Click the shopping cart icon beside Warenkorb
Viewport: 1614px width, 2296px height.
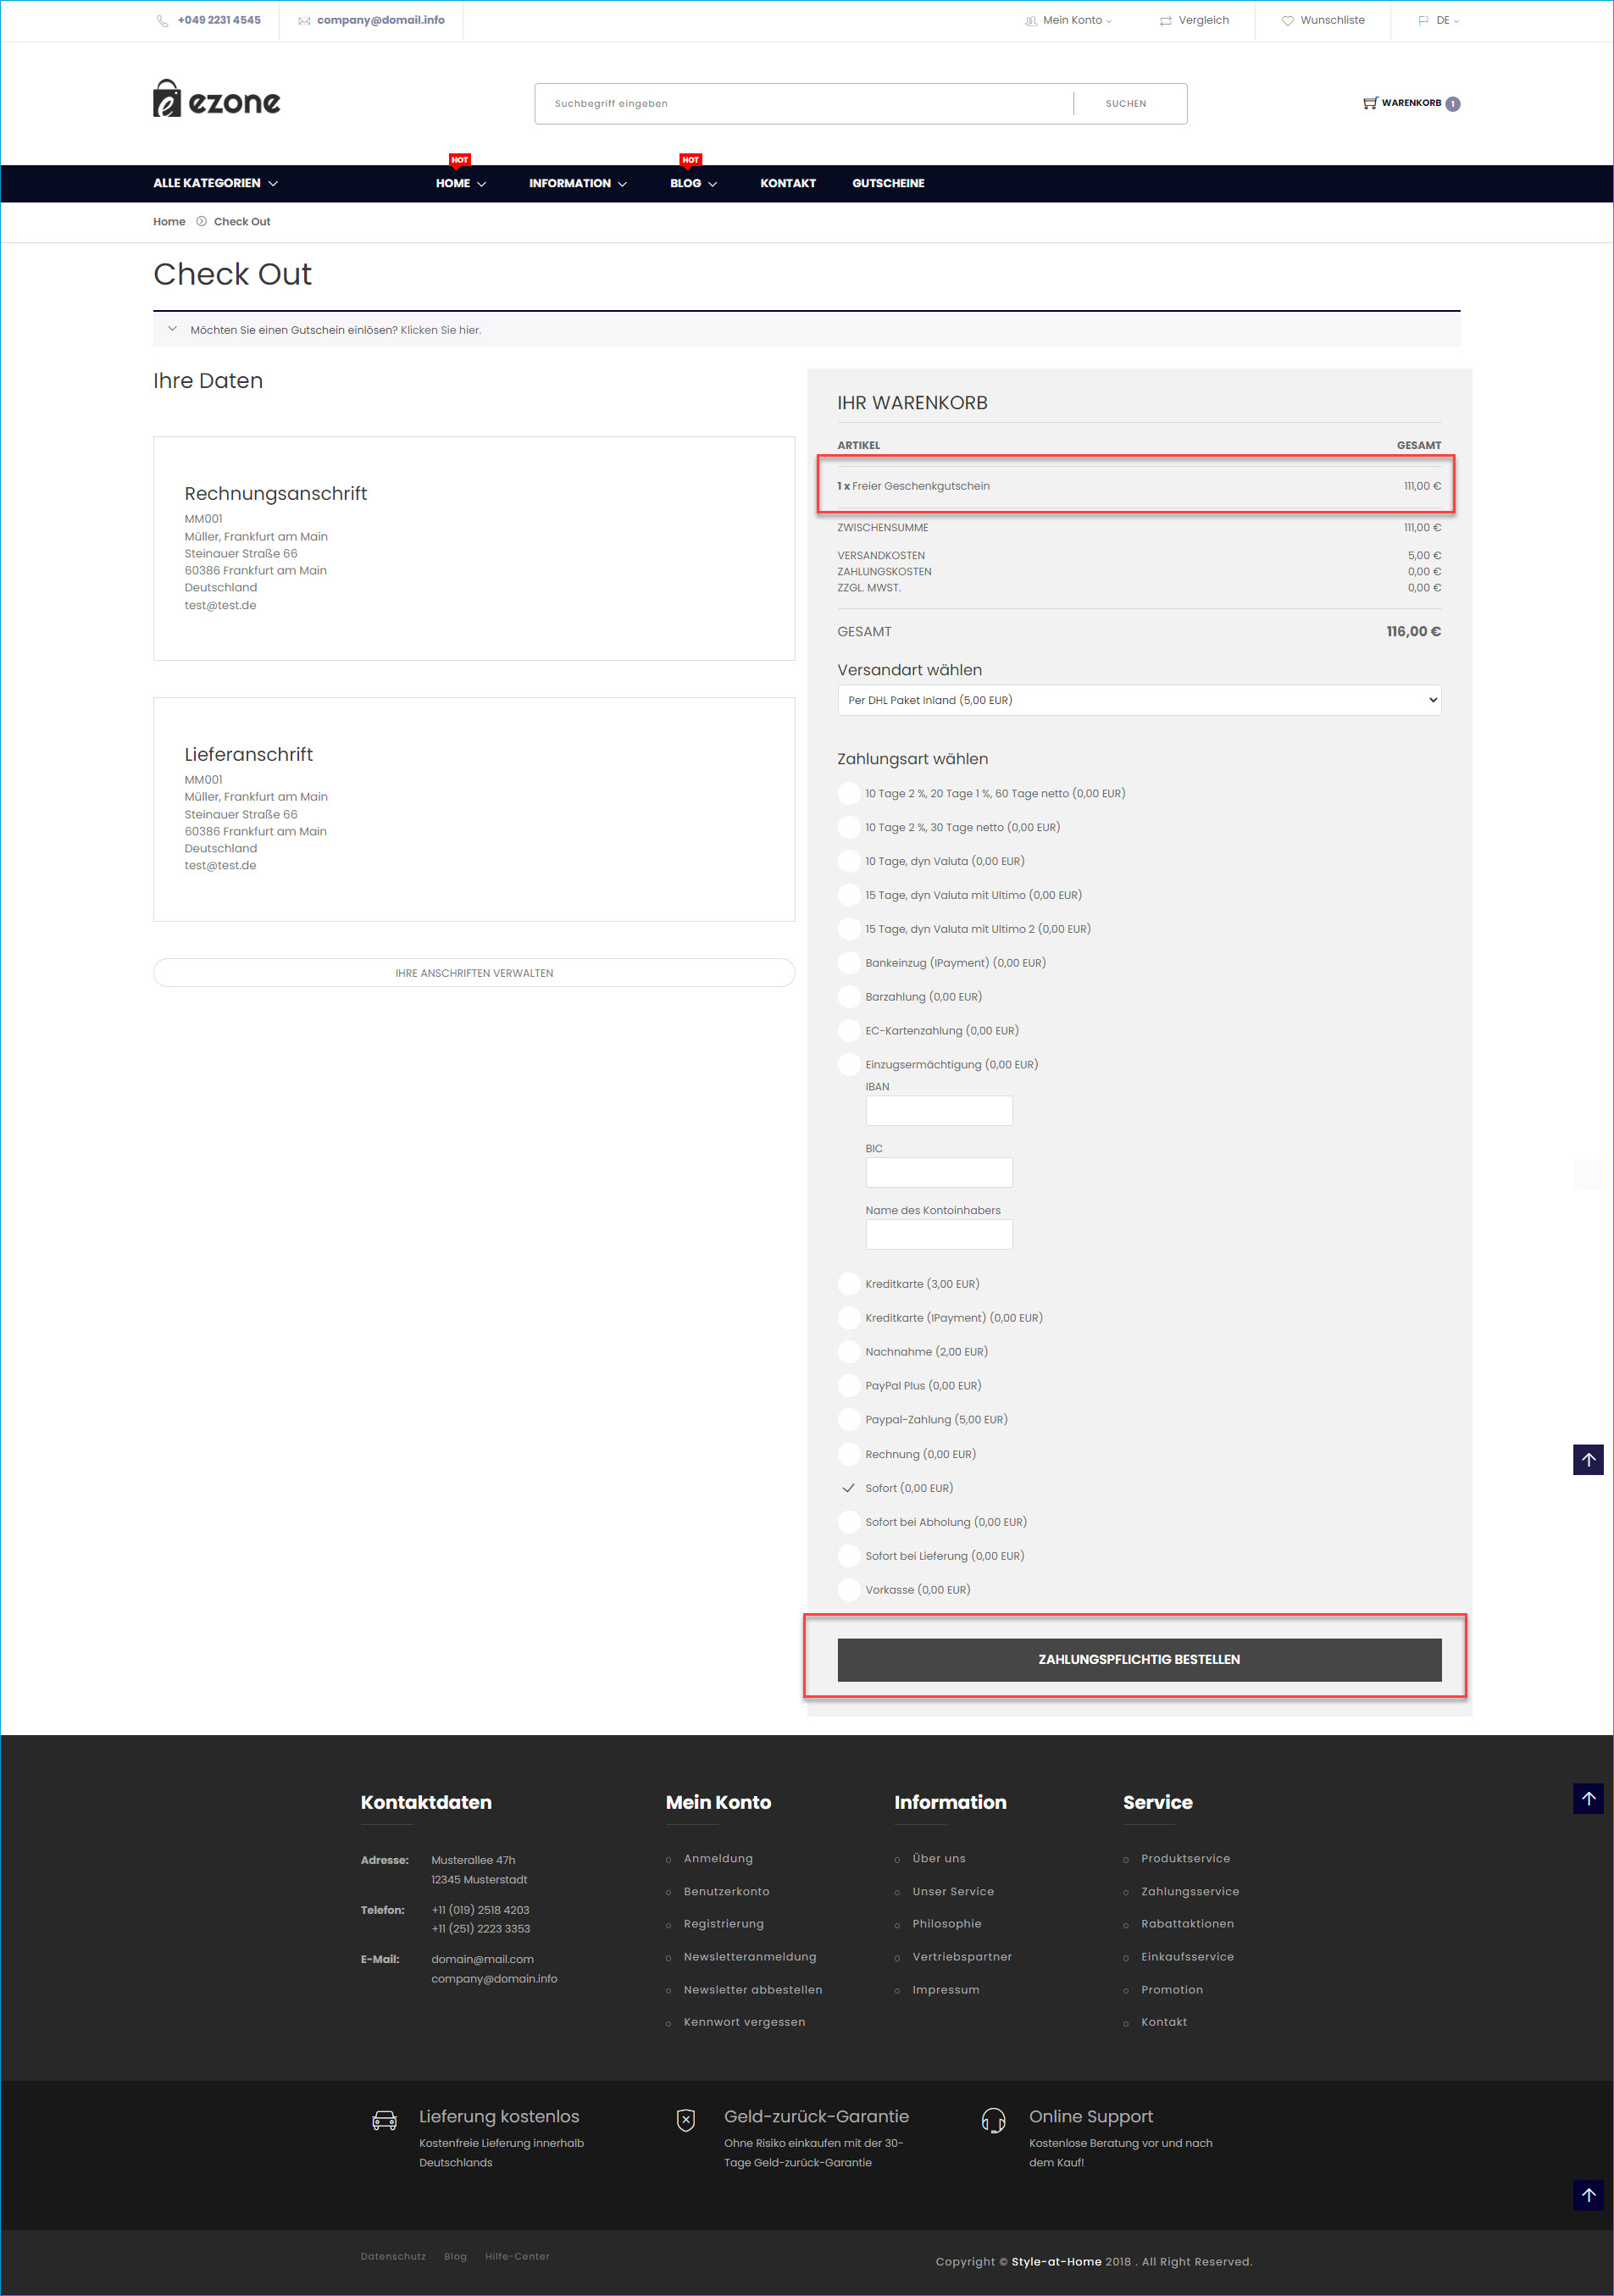(x=1370, y=103)
